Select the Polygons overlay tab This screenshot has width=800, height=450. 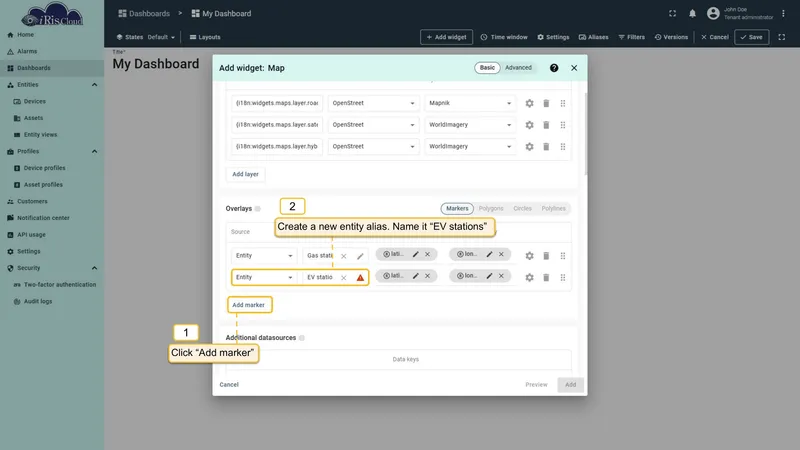[x=491, y=209]
